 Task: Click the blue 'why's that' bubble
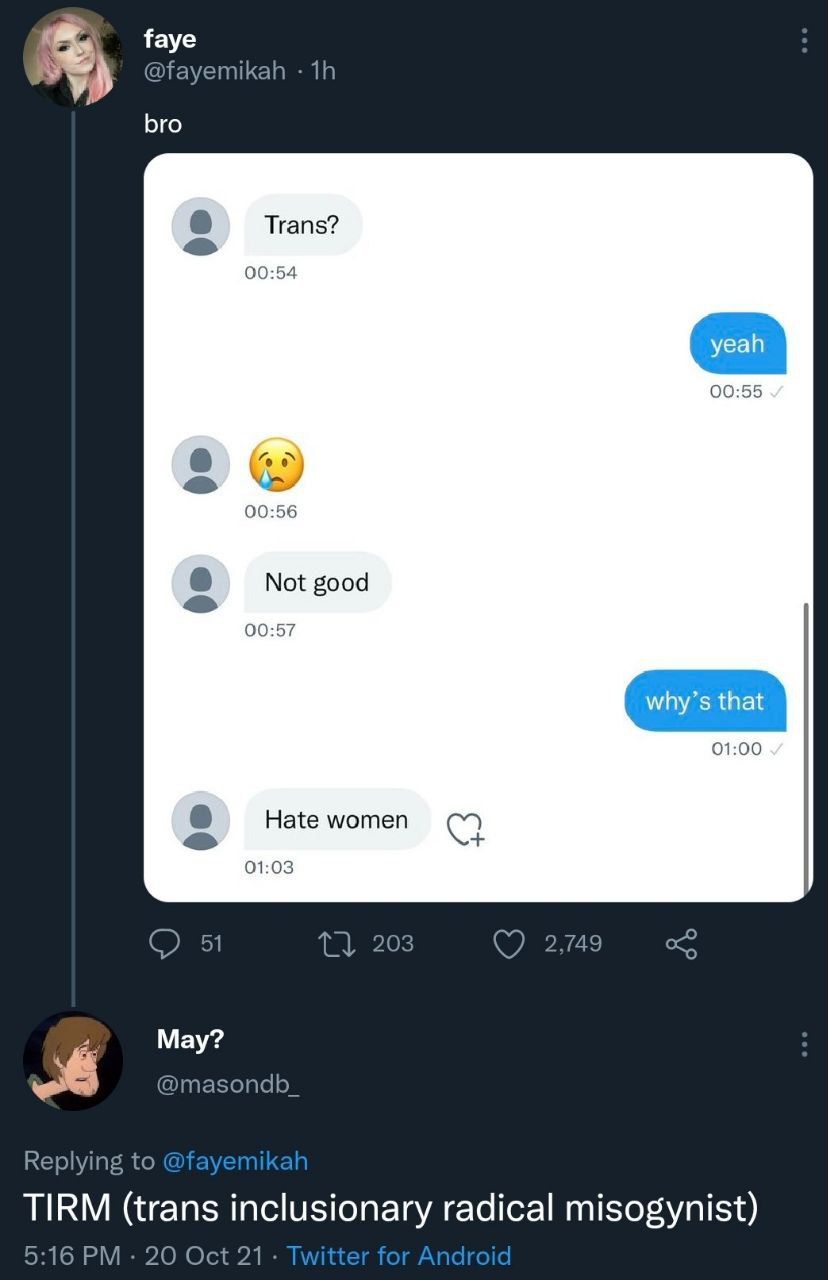pyautogui.click(x=704, y=701)
